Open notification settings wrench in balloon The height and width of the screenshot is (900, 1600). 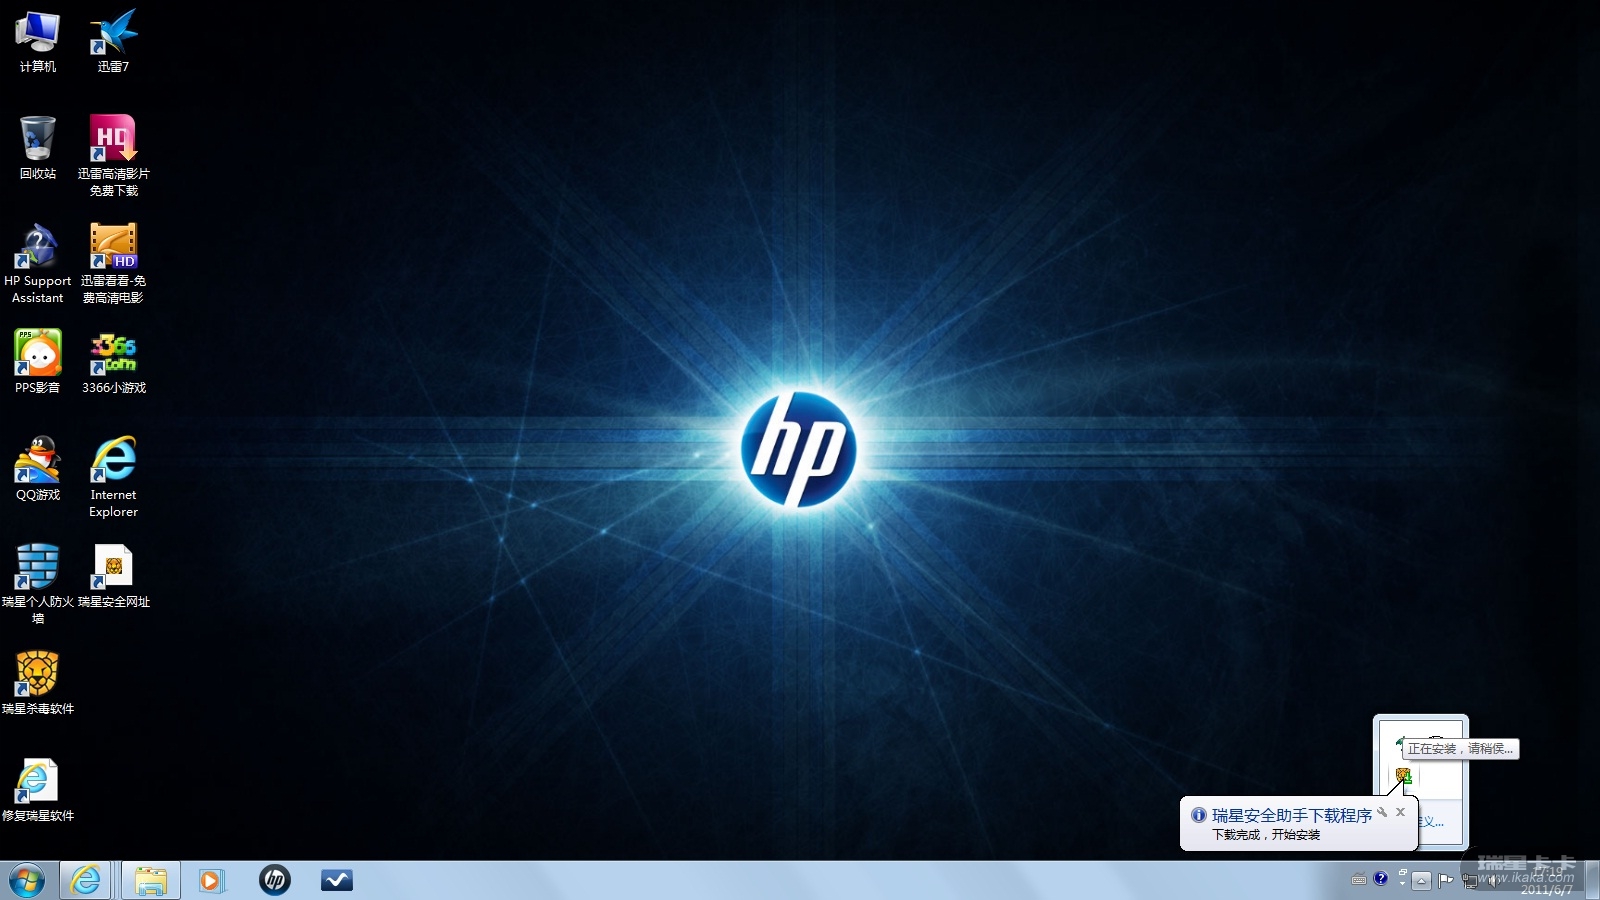[x=1382, y=812]
